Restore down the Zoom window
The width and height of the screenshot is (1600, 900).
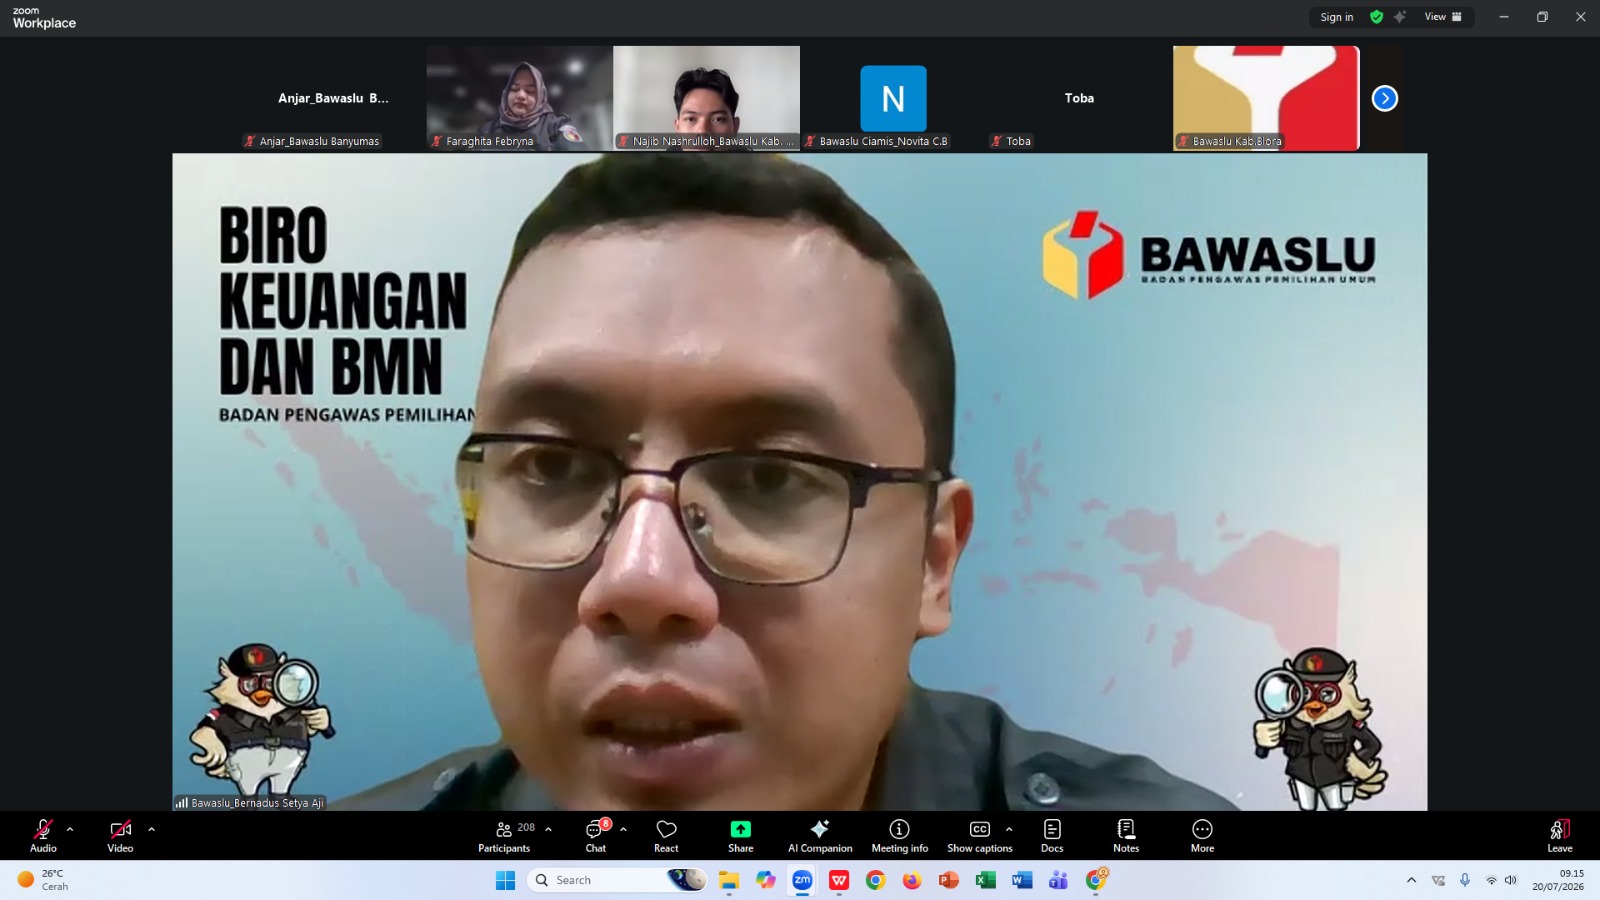pos(1542,17)
